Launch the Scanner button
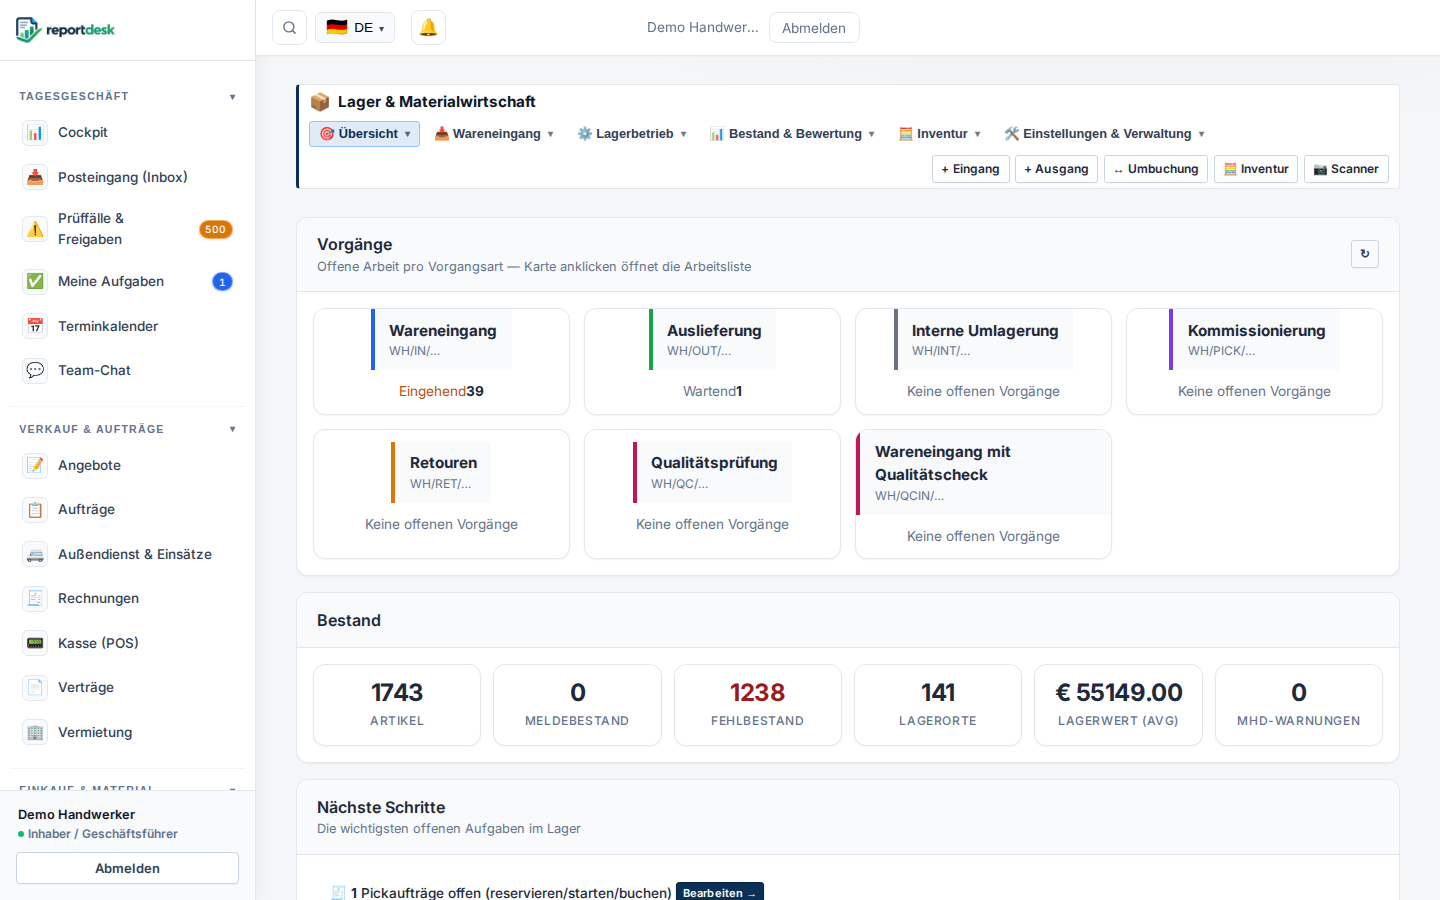 point(1346,169)
